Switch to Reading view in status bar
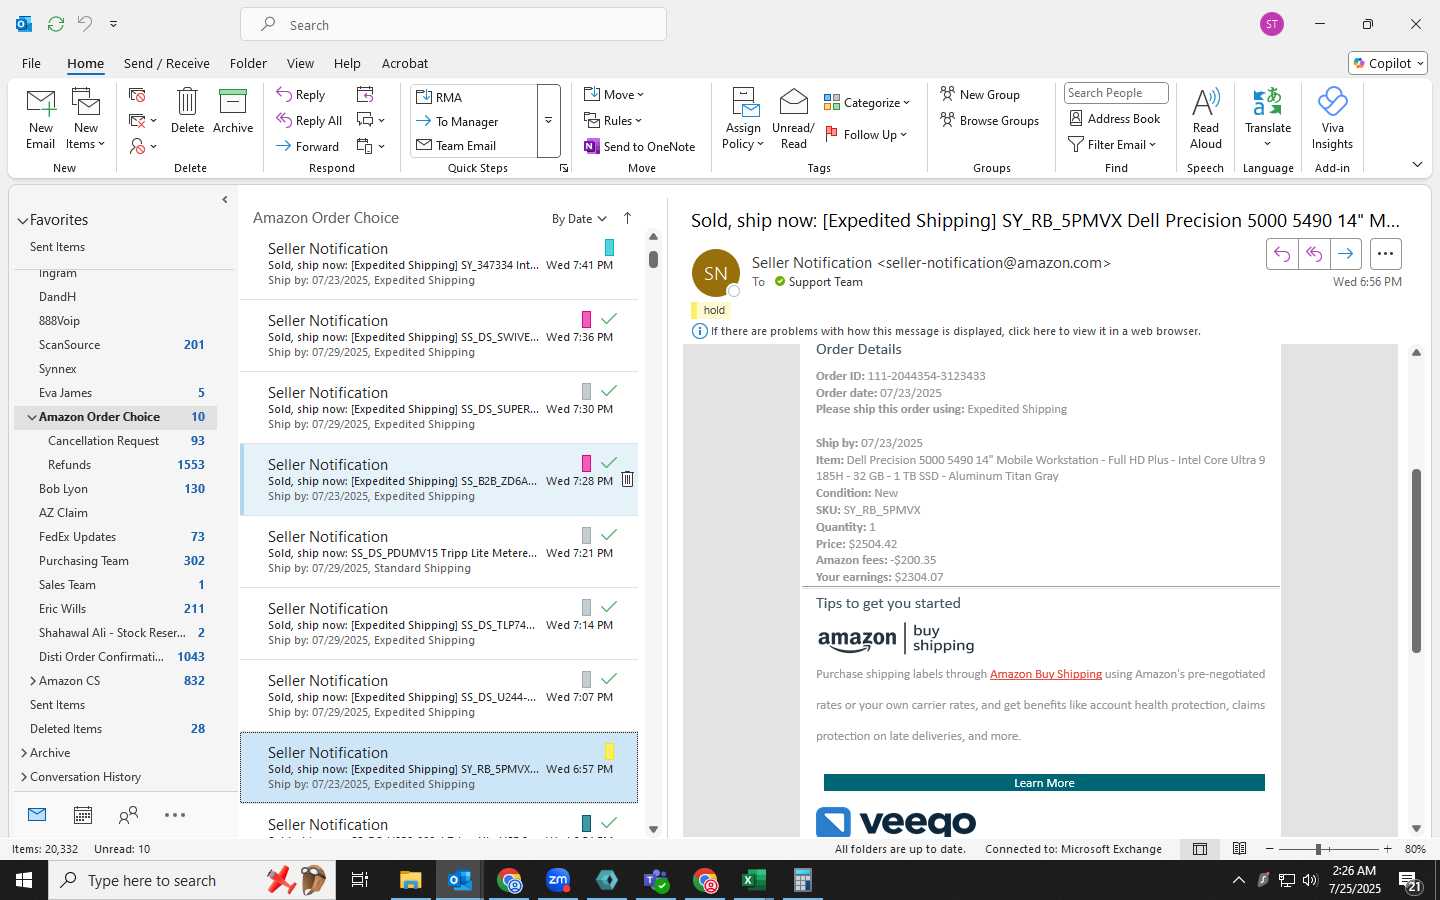 1240,849
